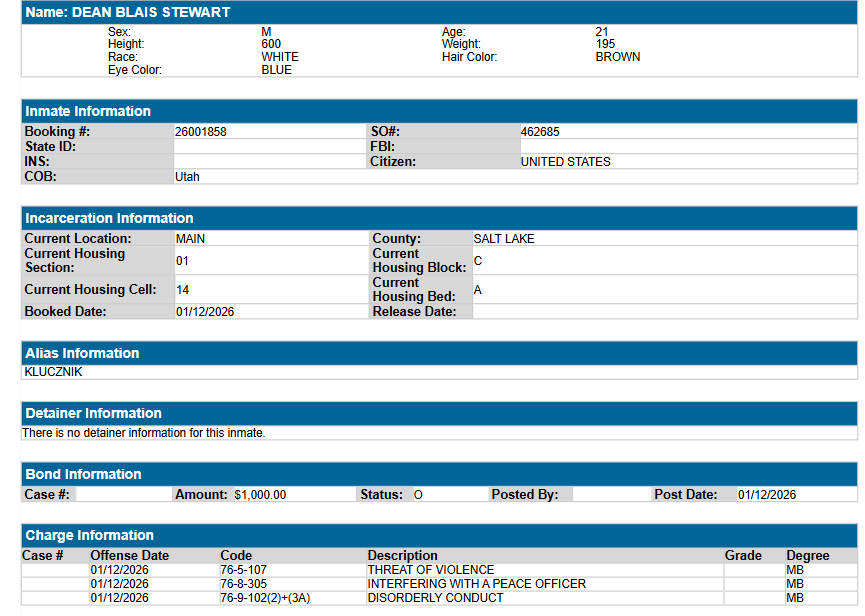
Task: Click the Inmate Information section header
Action: point(88,111)
